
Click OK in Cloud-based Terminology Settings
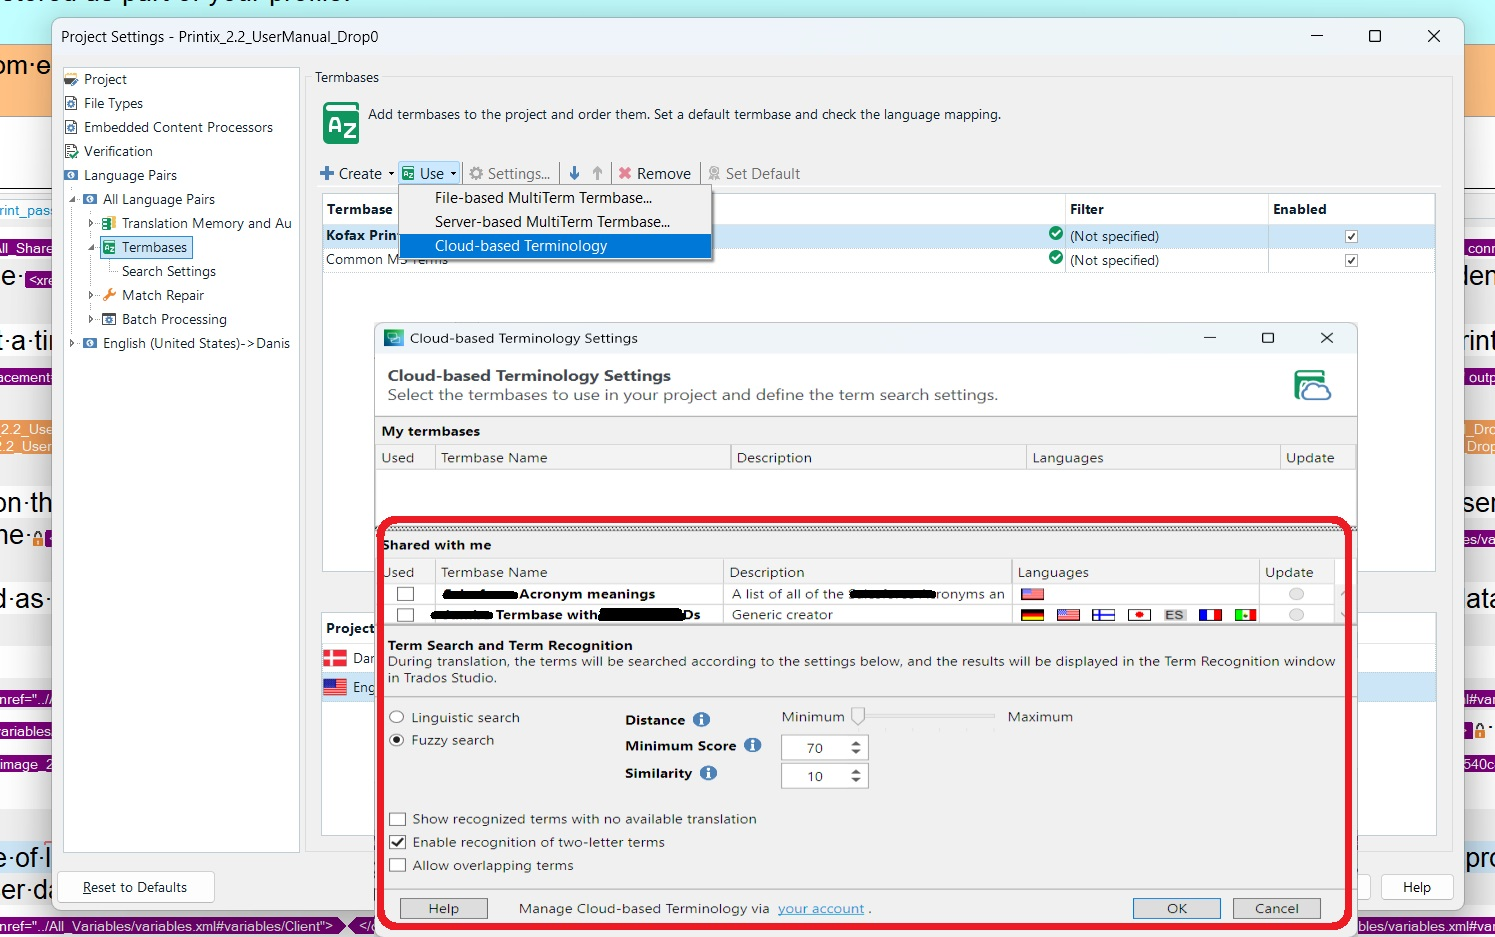[x=1177, y=908]
